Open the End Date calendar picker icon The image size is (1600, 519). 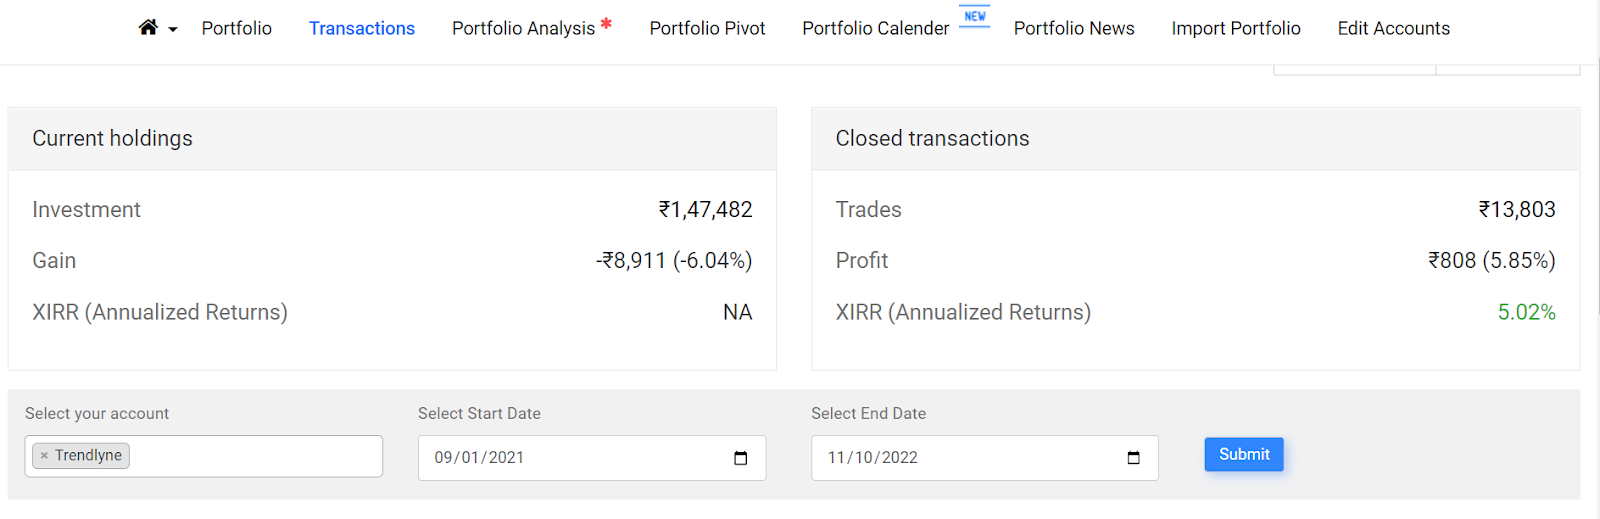pyautogui.click(x=1133, y=458)
